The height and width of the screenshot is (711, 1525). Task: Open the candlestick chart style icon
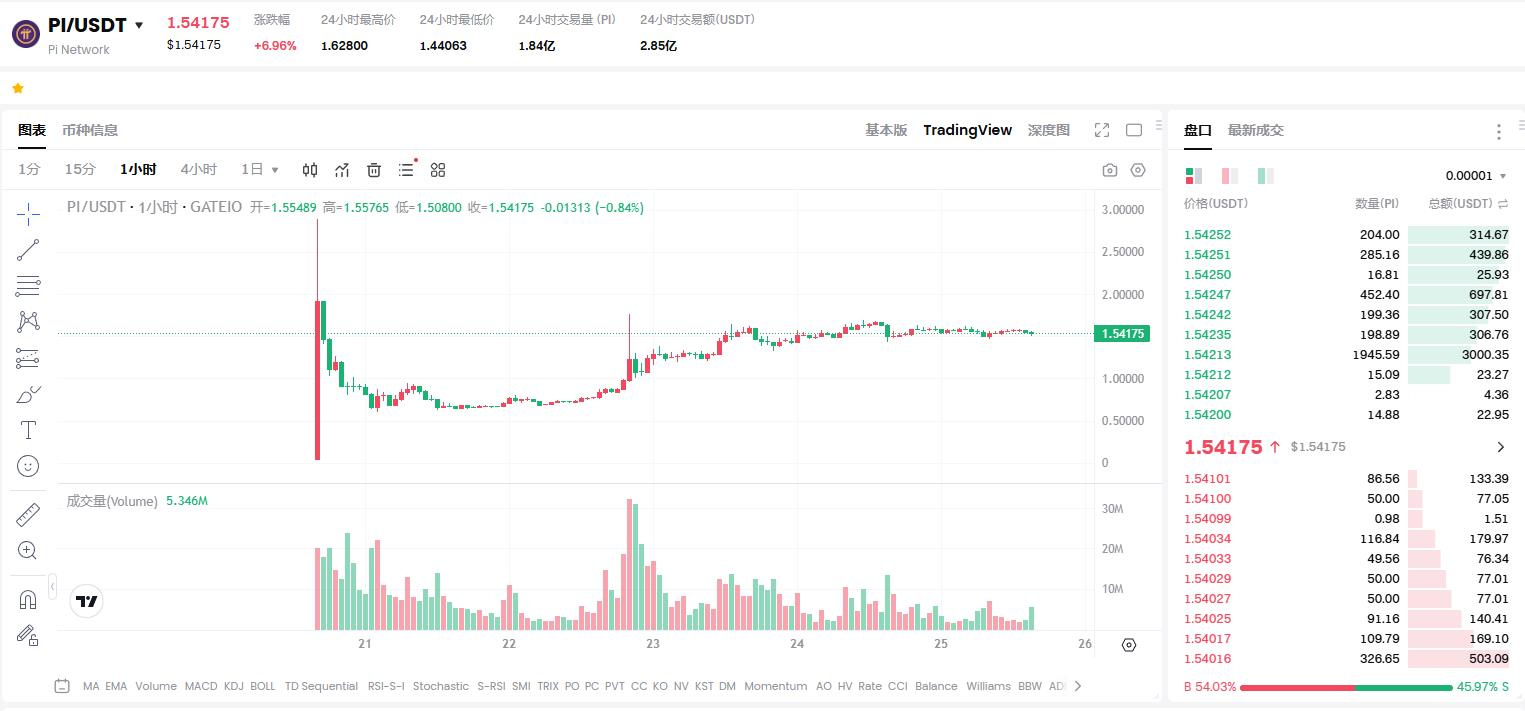click(310, 170)
